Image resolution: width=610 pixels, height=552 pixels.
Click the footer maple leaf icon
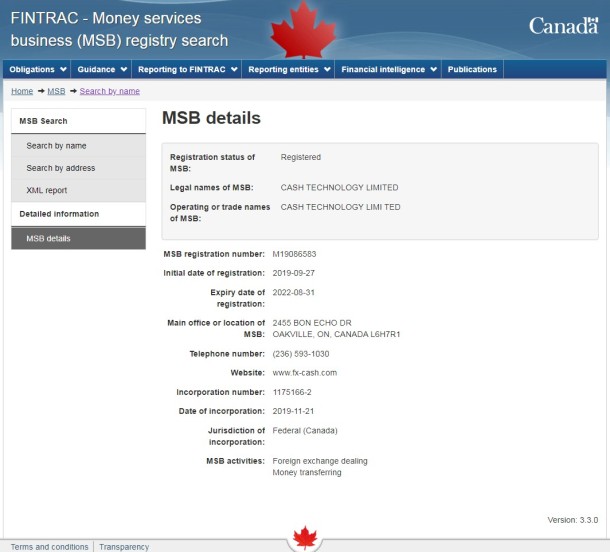(305, 537)
